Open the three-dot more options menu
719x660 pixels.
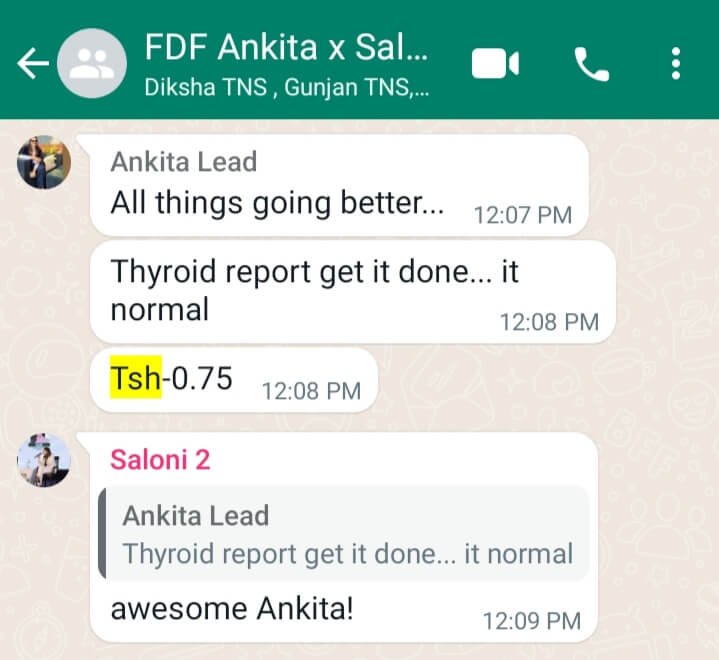[675, 63]
